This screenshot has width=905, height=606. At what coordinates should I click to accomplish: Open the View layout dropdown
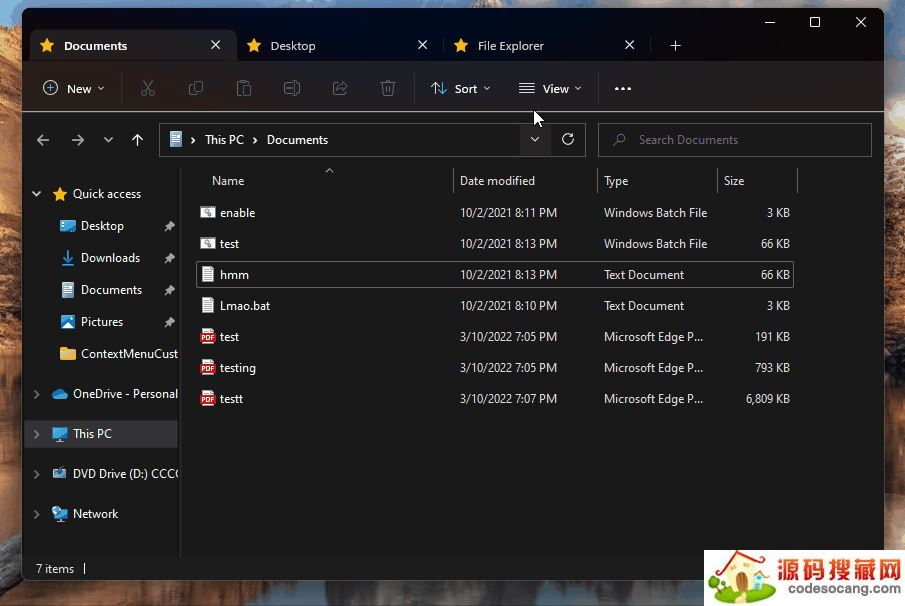(x=550, y=89)
